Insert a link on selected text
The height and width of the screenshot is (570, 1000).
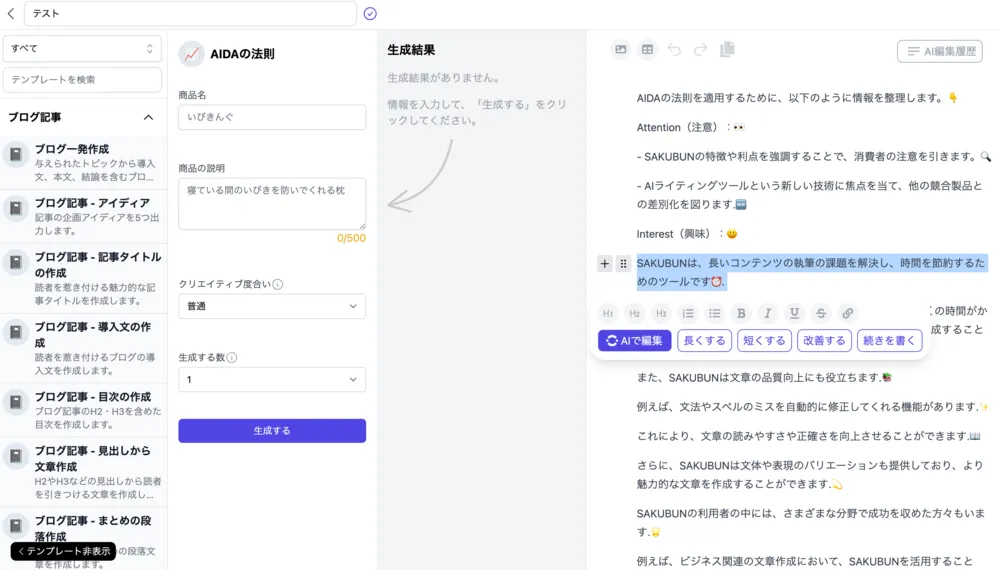[x=848, y=313]
